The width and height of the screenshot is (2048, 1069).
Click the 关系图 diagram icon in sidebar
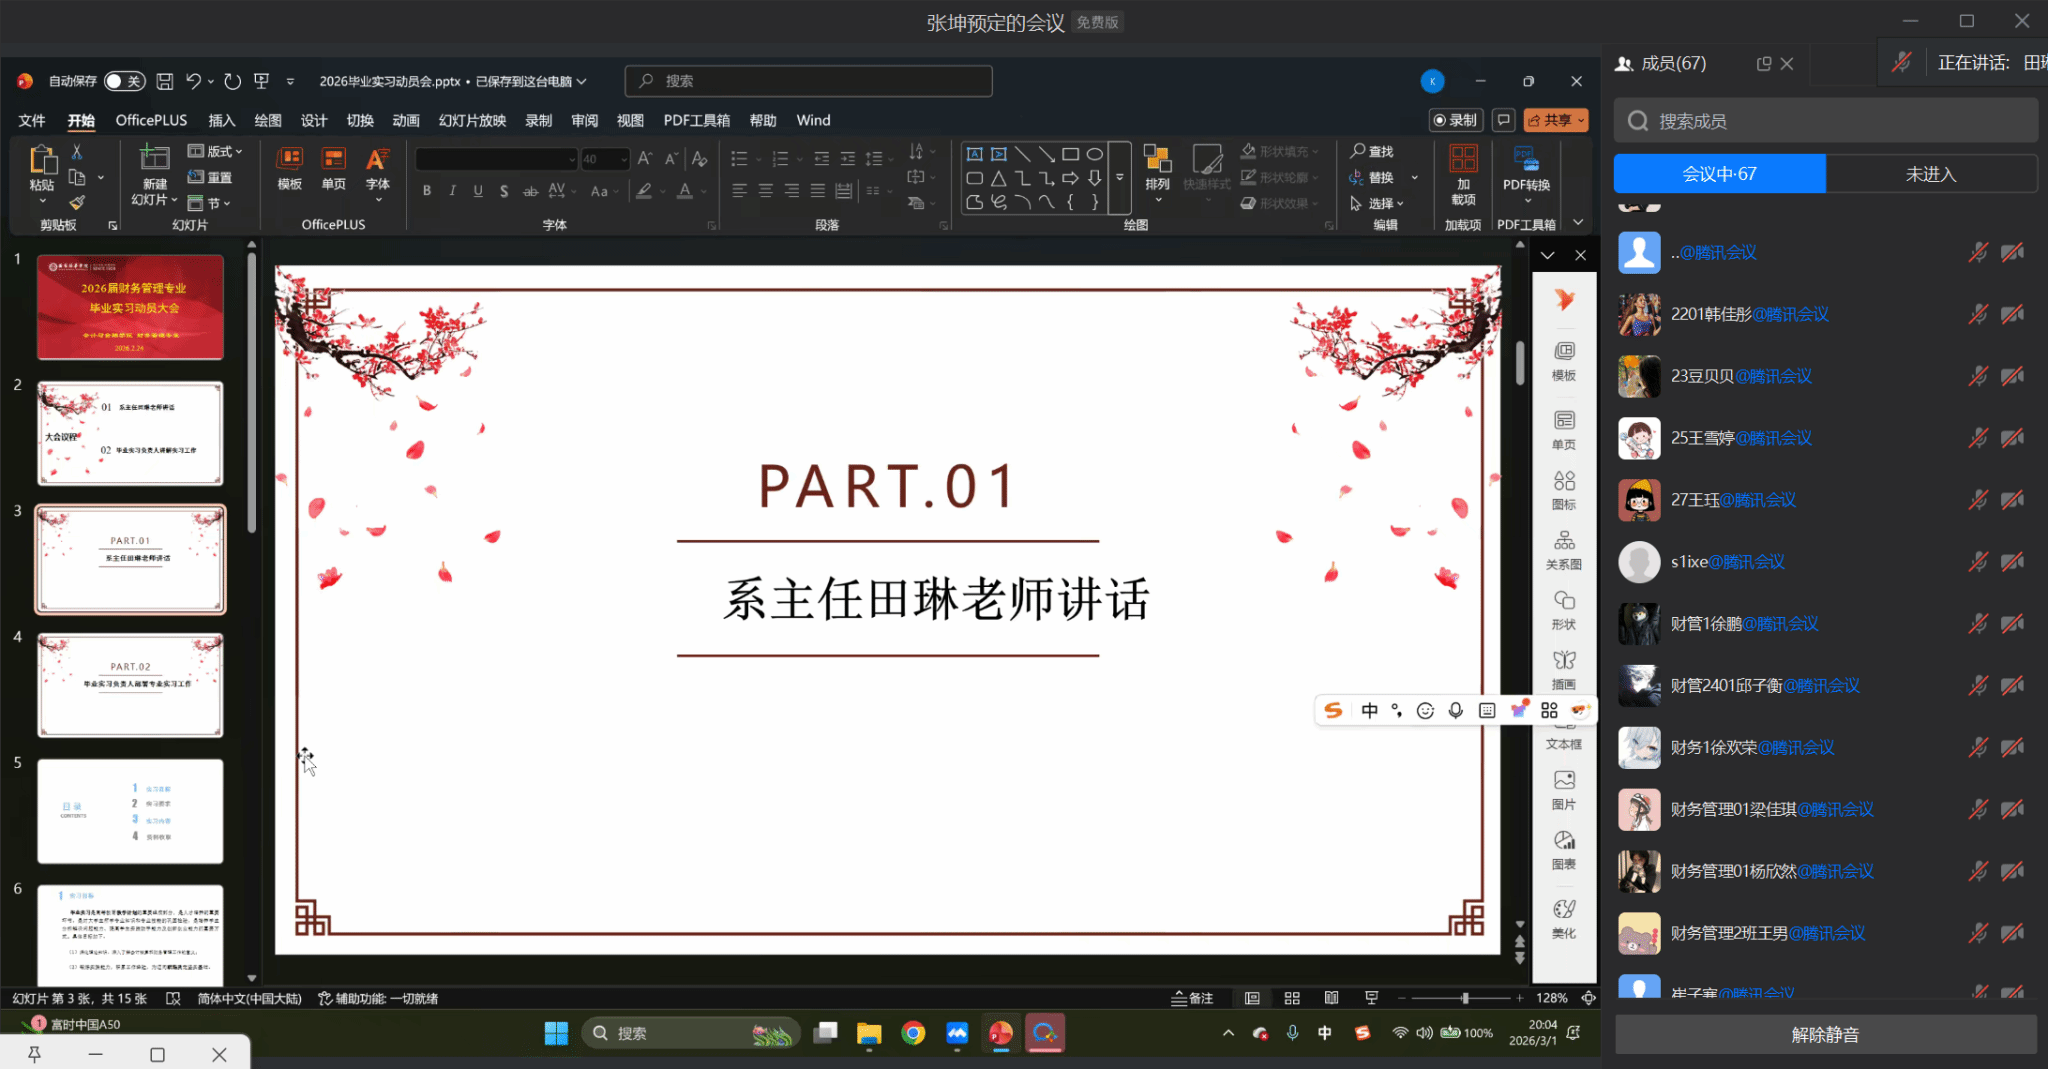[1564, 549]
